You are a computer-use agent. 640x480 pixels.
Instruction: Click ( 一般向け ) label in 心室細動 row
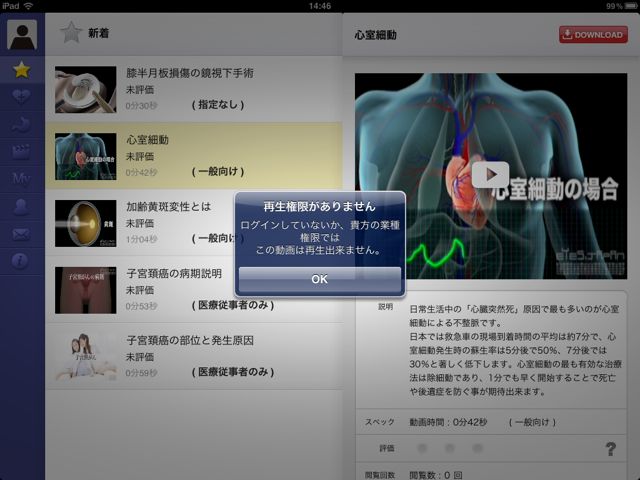tap(218, 171)
